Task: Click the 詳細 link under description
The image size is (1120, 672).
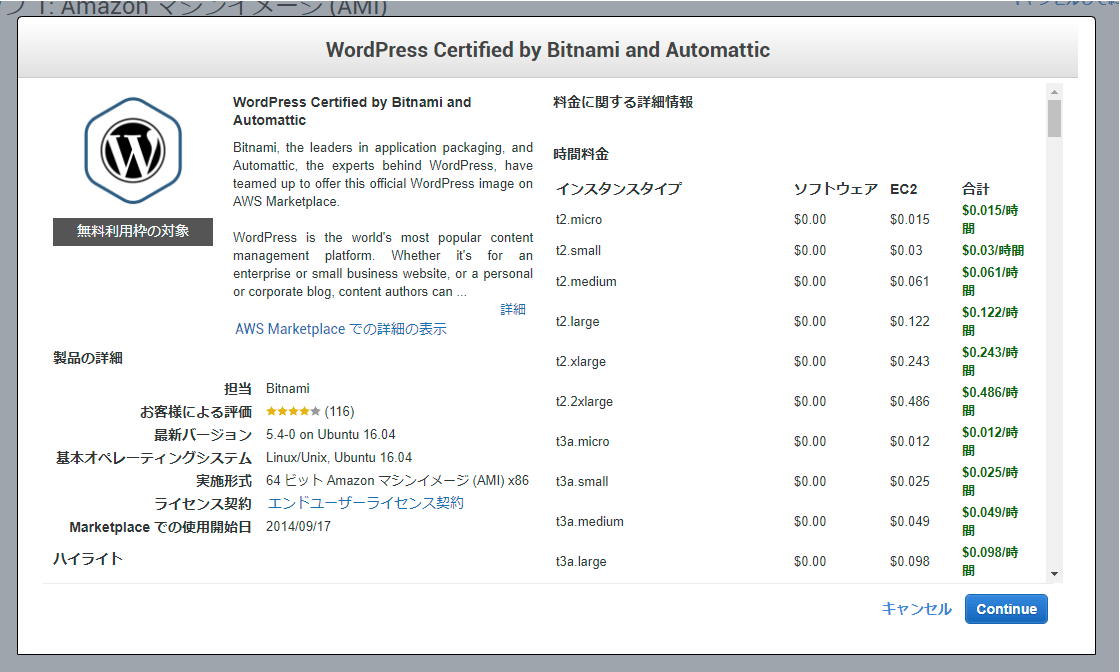Action: [513, 309]
